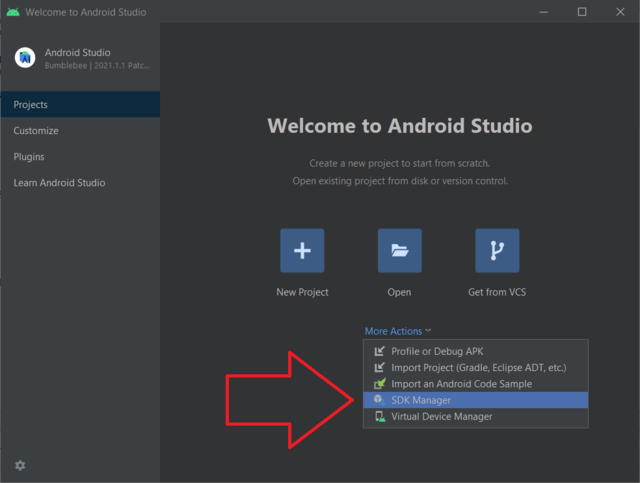
Task: Open SDK Manager from the menu
Action: click(x=476, y=400)
